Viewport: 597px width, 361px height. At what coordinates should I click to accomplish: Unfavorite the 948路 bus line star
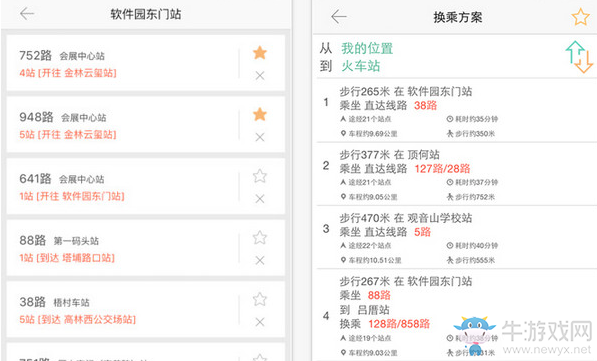[260, 114]
